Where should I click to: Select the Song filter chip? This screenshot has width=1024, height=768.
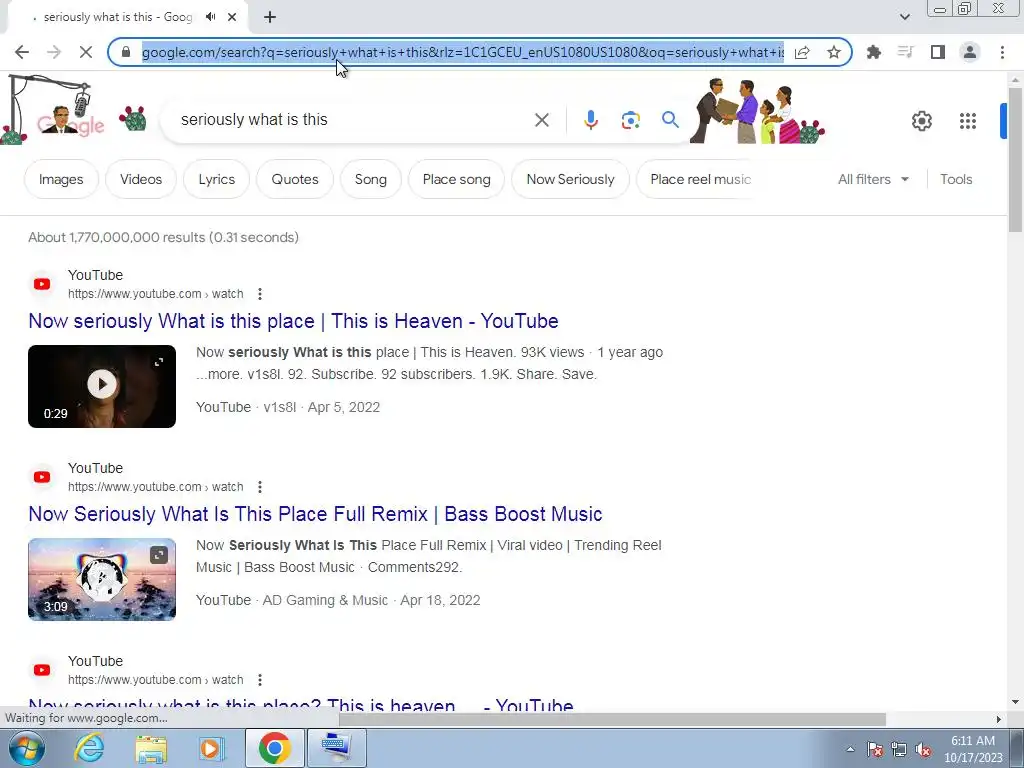tap(370, 179)
